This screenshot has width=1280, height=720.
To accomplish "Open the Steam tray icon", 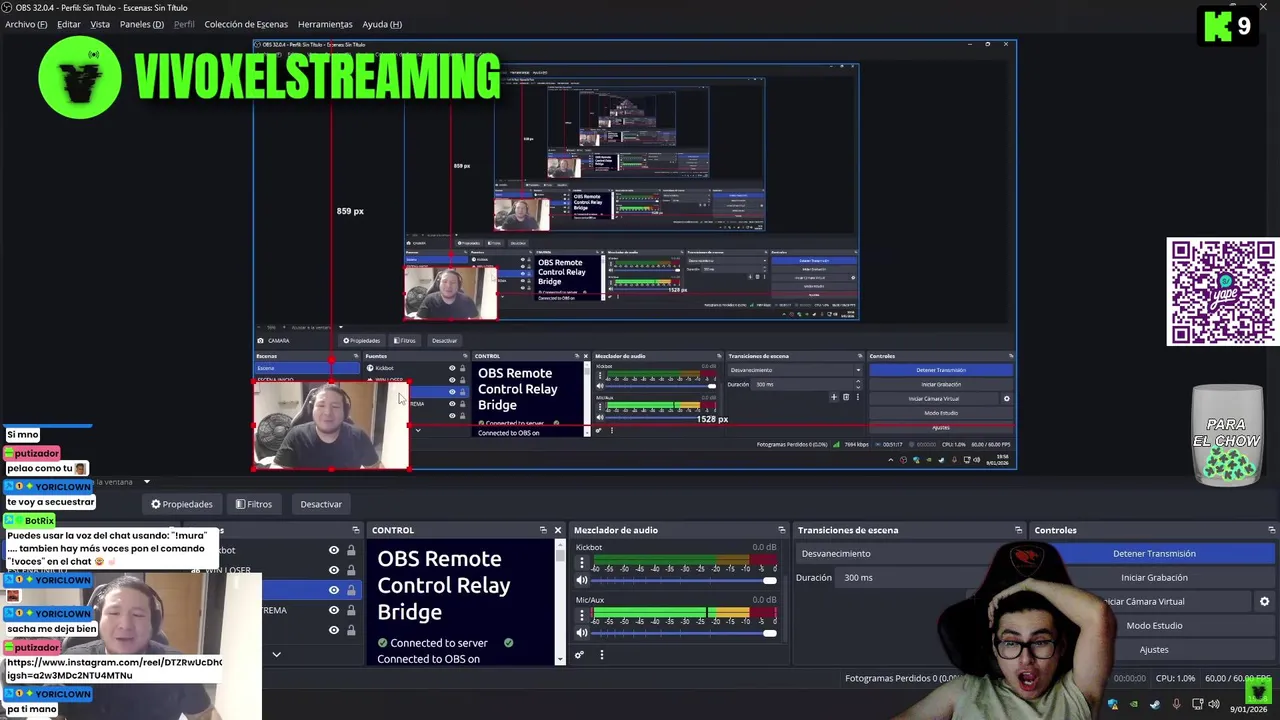I will [x=1155, y=704].
